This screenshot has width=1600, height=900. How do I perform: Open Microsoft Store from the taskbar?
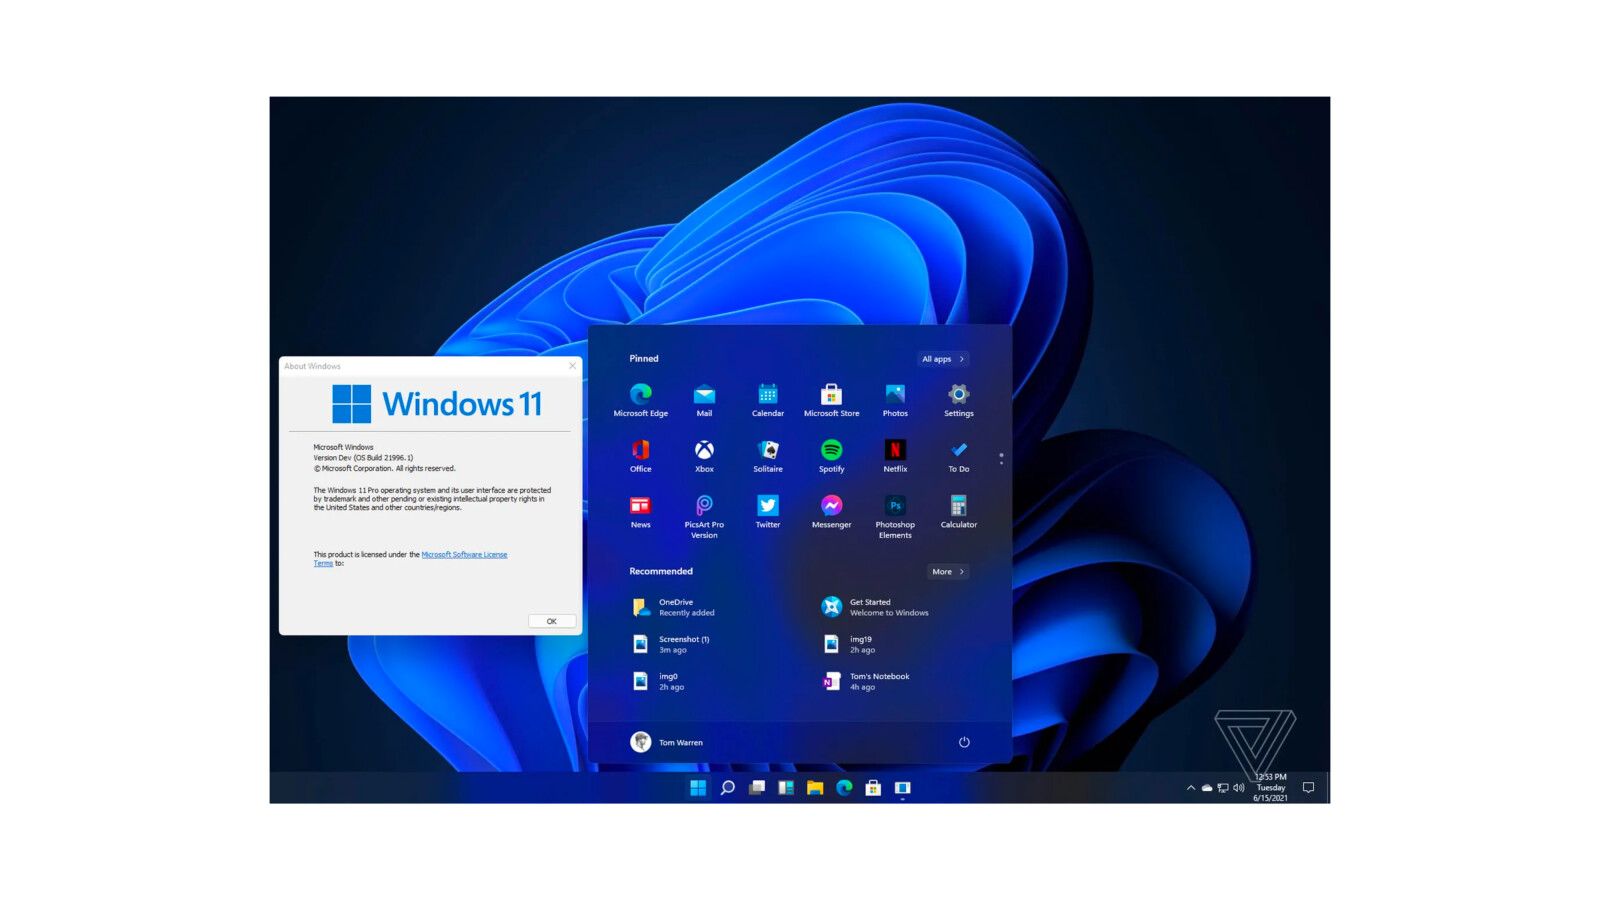click(873, 788)
